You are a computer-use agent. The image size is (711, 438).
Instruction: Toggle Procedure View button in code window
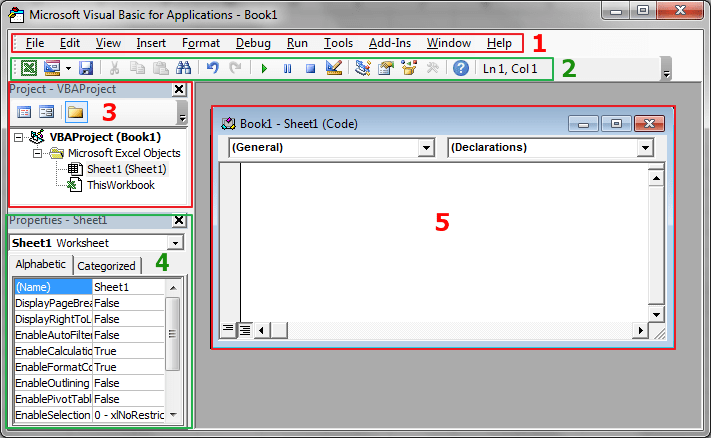point(228,330)
